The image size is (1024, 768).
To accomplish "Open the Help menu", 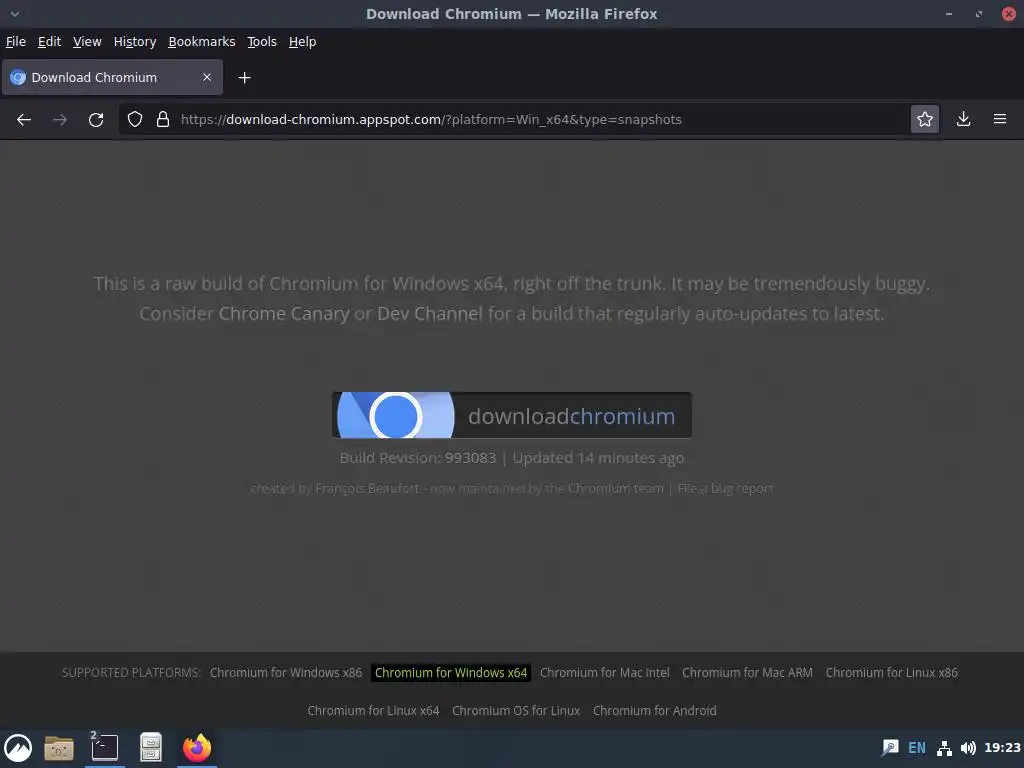I will [x=302, y=42].
